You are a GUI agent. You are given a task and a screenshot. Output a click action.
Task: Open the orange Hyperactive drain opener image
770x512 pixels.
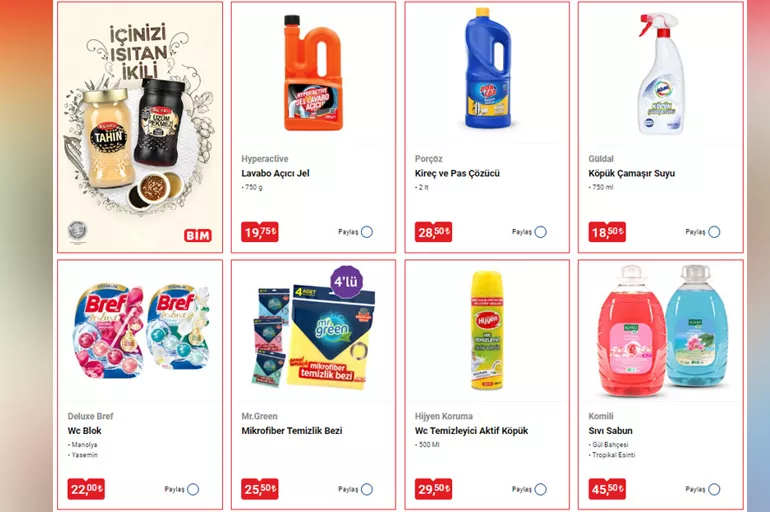click(313, 73)
